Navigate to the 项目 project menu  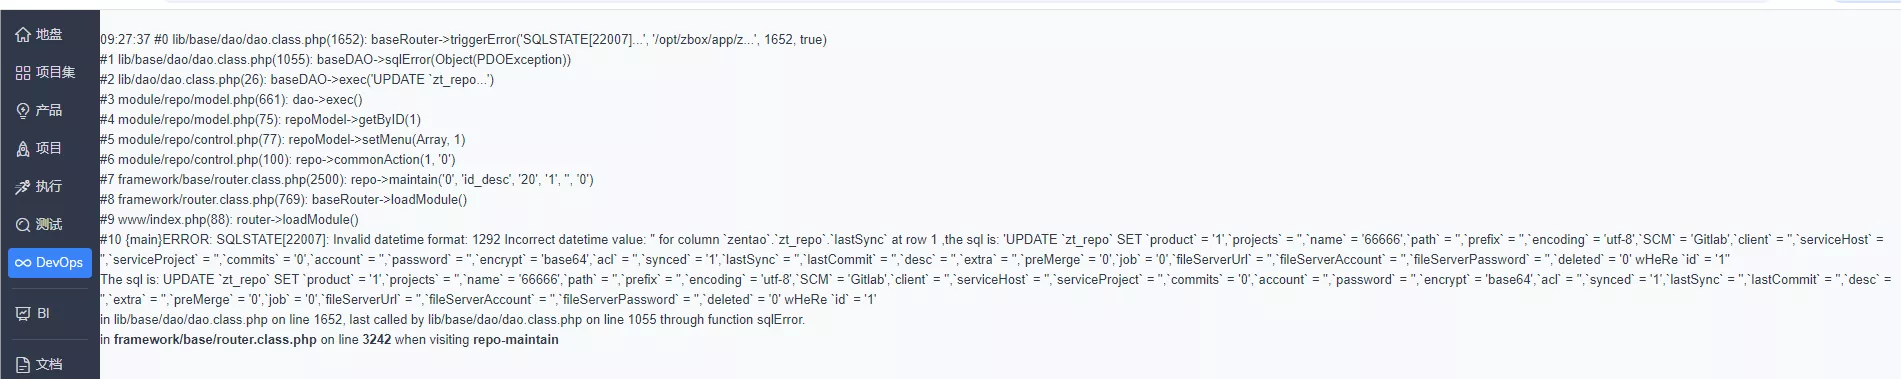[x=49, y=149]
